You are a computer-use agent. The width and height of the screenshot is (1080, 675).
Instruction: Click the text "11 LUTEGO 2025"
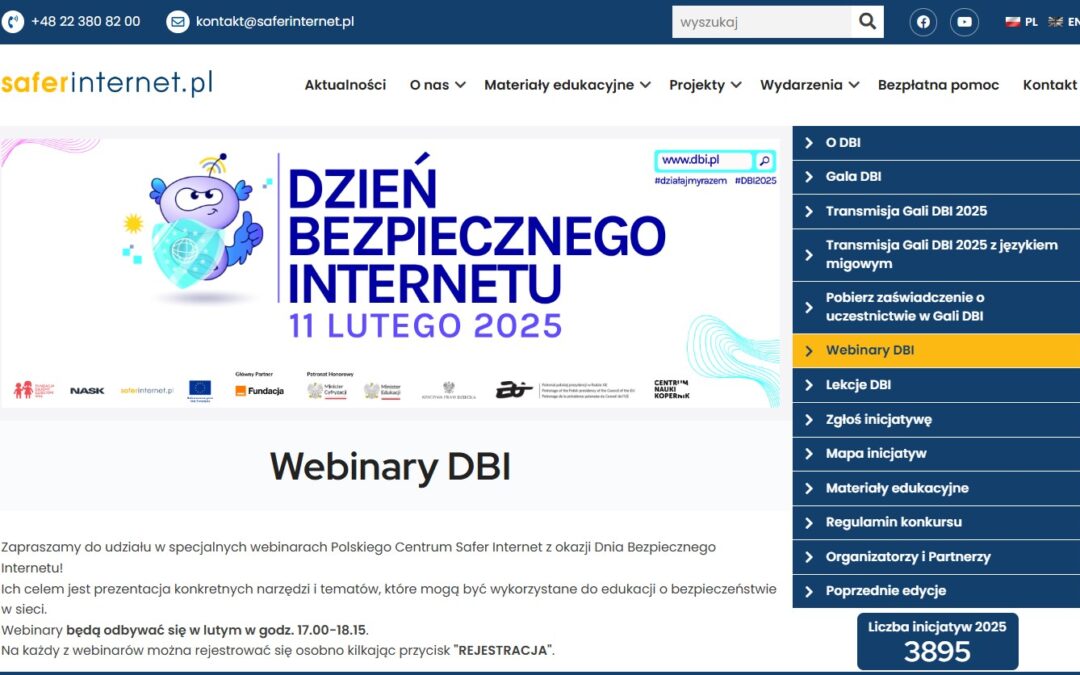pyautogui.click(x=425, y=326)
